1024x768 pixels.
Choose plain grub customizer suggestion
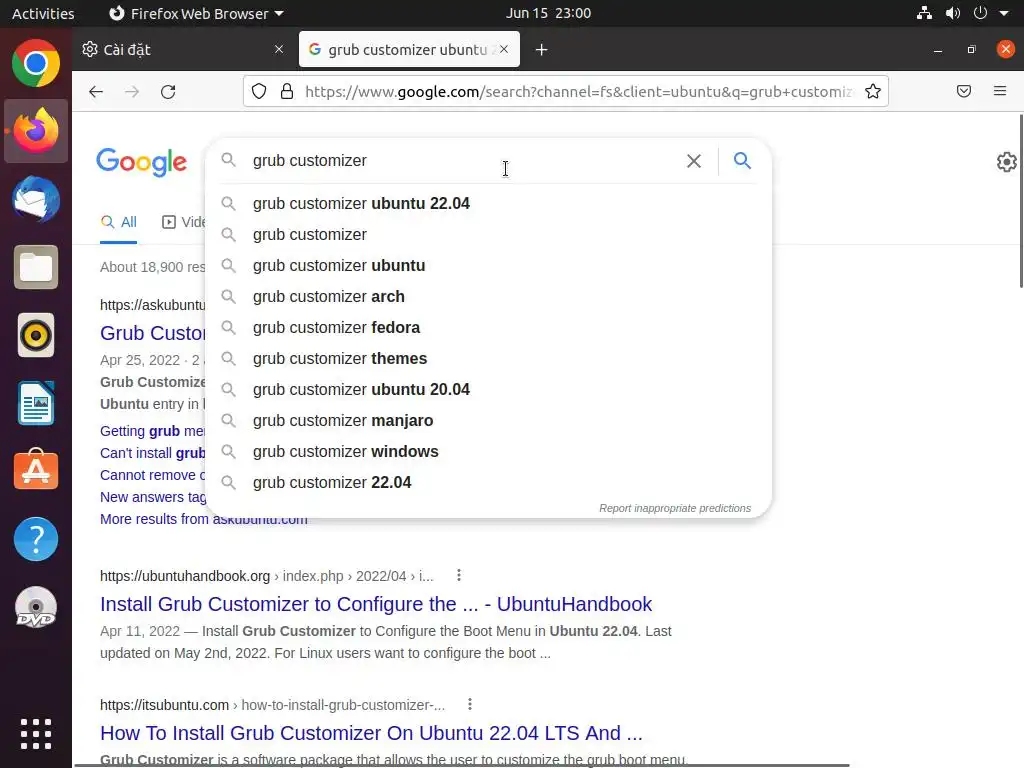click(488, 234)
